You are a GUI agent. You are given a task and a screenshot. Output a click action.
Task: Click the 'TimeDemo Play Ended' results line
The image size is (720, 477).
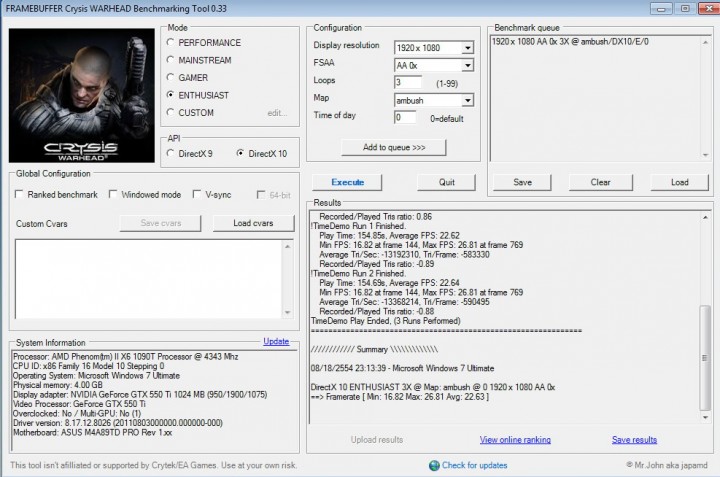pyautogui.click(x=386, y=321)
